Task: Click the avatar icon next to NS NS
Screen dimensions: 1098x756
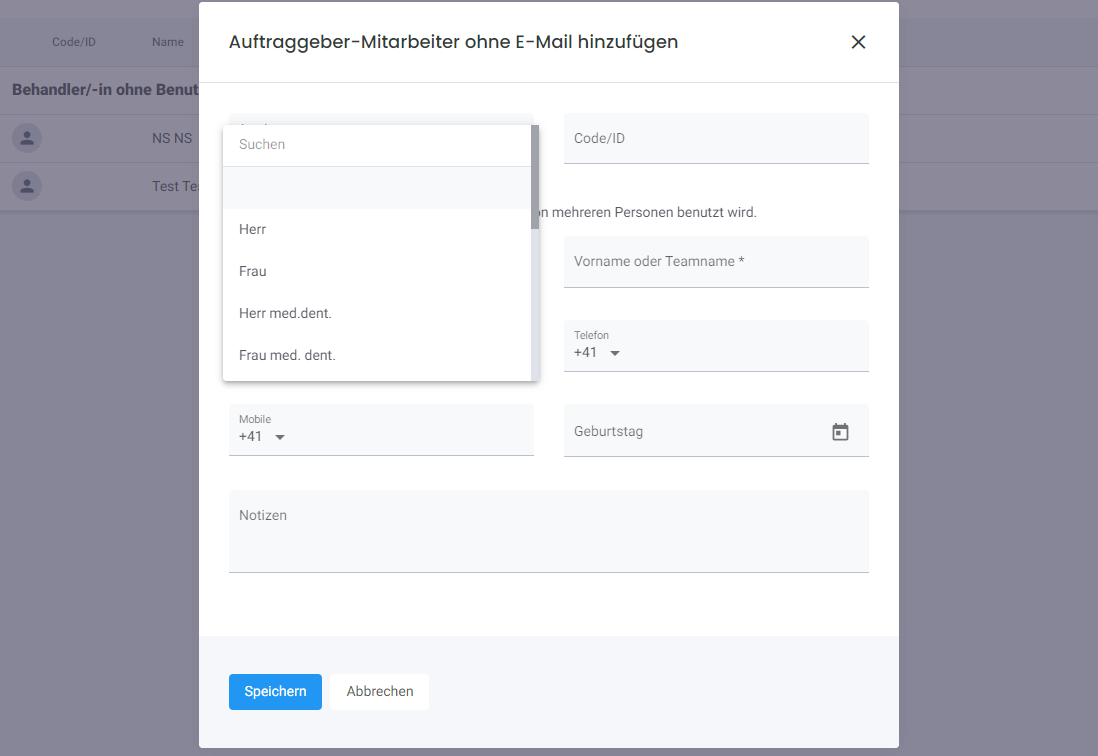Action: (26, 138)
